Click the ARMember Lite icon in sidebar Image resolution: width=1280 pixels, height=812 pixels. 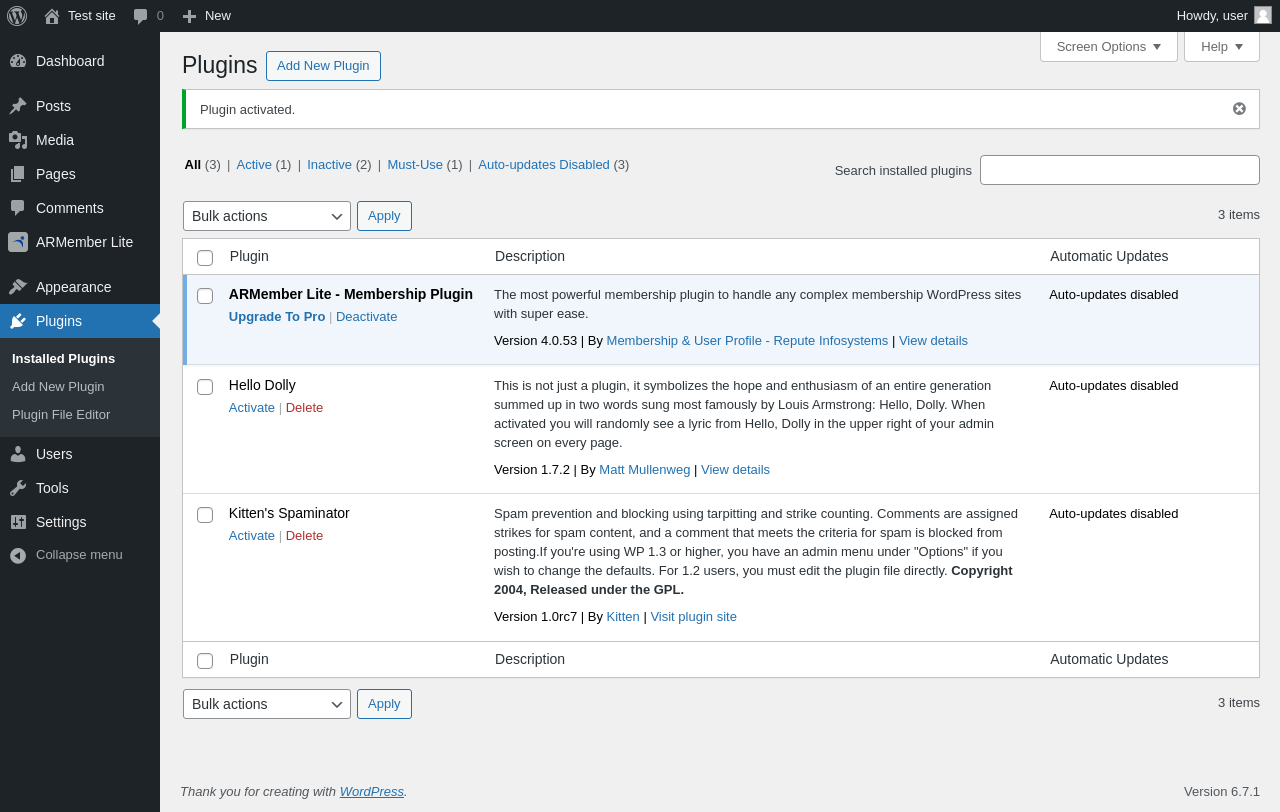tap(18, 242)
